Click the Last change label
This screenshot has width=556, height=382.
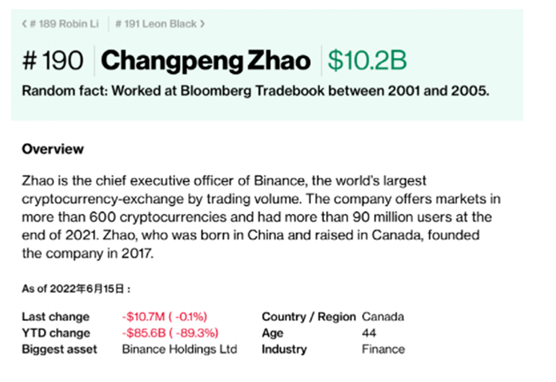[x=56, y=316]
